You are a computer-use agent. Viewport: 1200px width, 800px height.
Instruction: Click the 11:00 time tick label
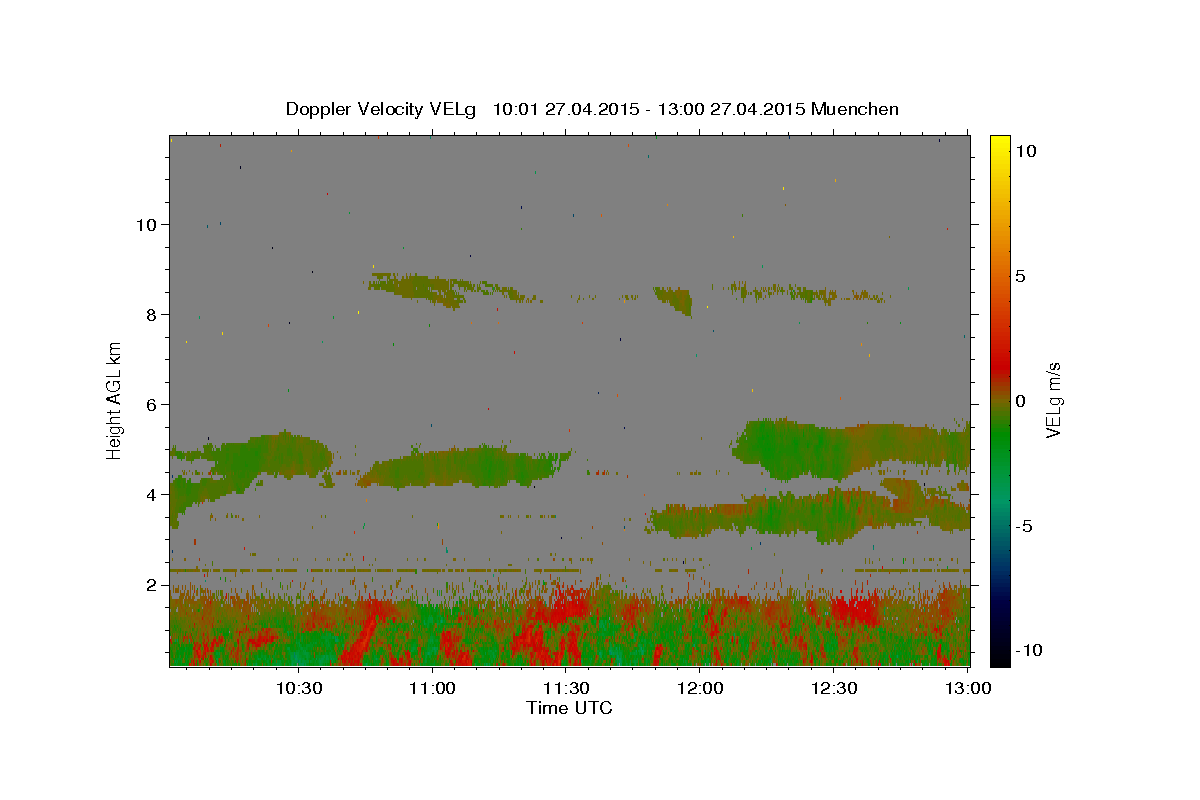pos(432,688)
